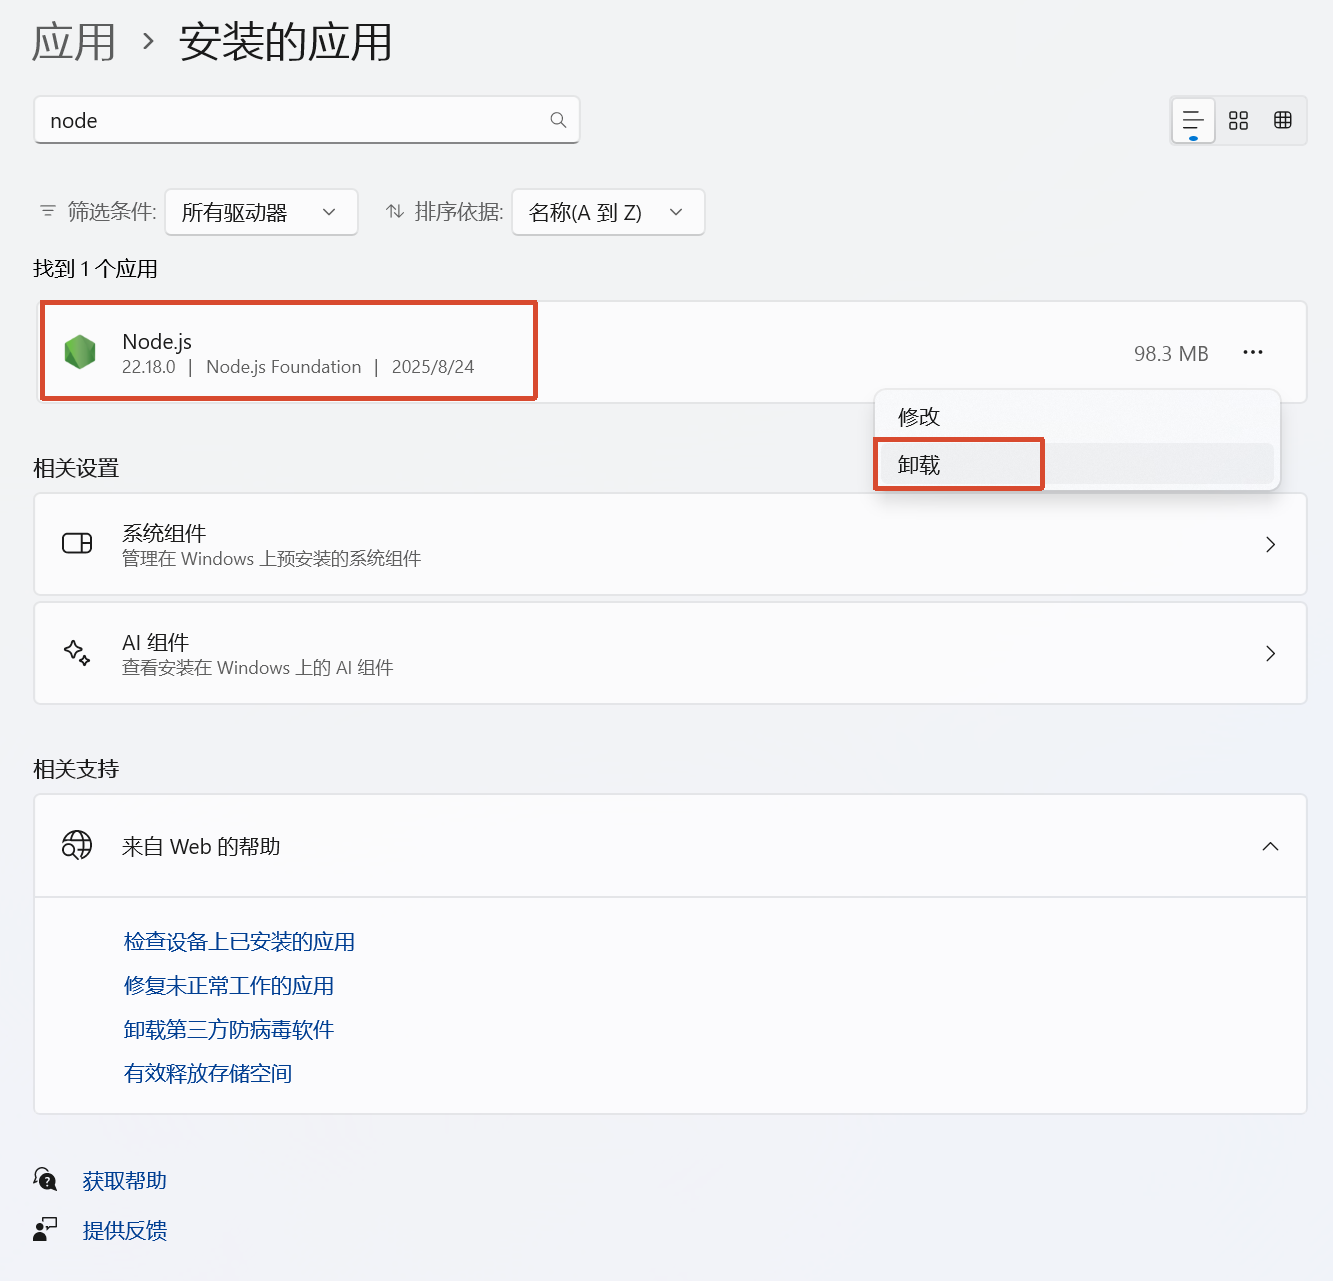
Task: Click the filter icon beside 筛选条件
Action: [47, 211]
